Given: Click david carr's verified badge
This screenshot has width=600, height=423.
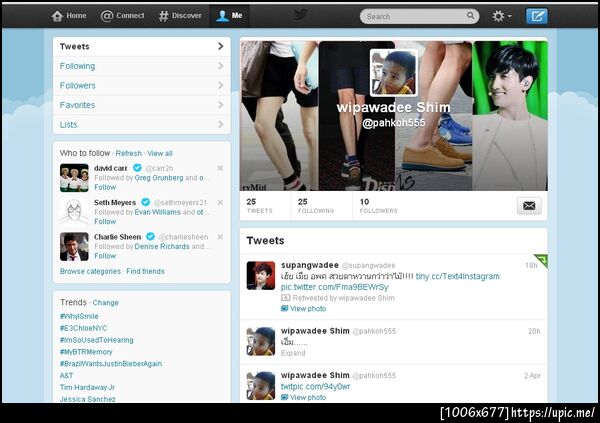Looking at the screenshot, I should (137, 168).
